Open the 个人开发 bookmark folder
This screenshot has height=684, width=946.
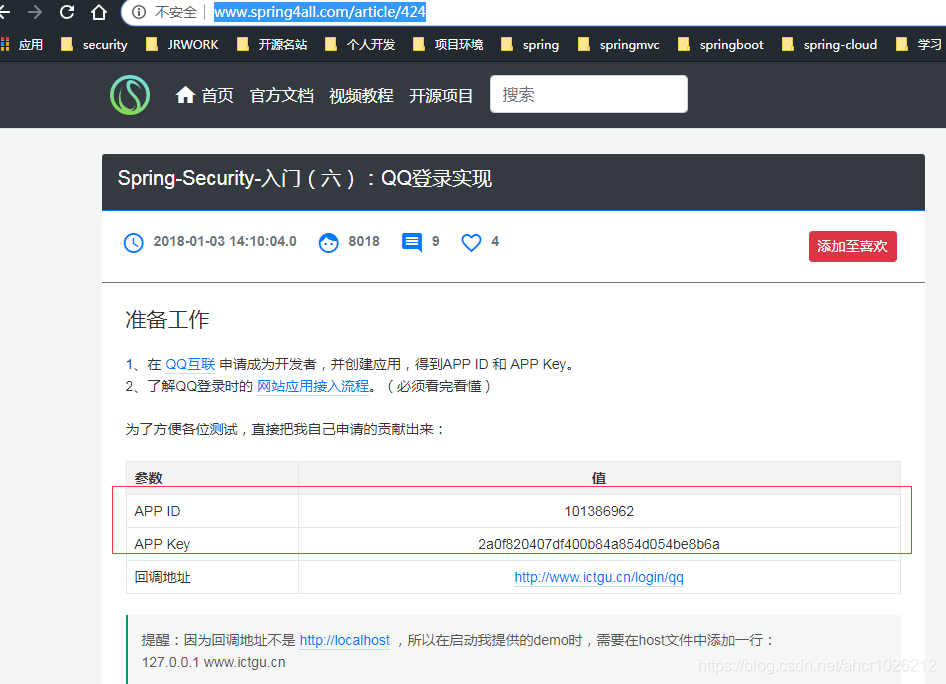(360, 45)
